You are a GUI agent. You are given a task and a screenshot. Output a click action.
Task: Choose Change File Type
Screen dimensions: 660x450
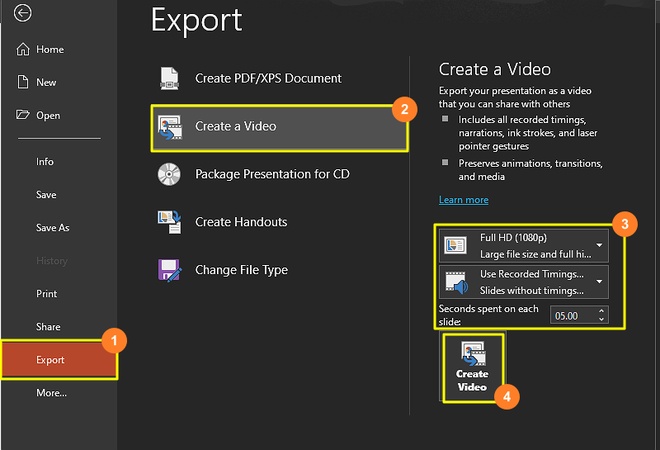coord(279,270)
